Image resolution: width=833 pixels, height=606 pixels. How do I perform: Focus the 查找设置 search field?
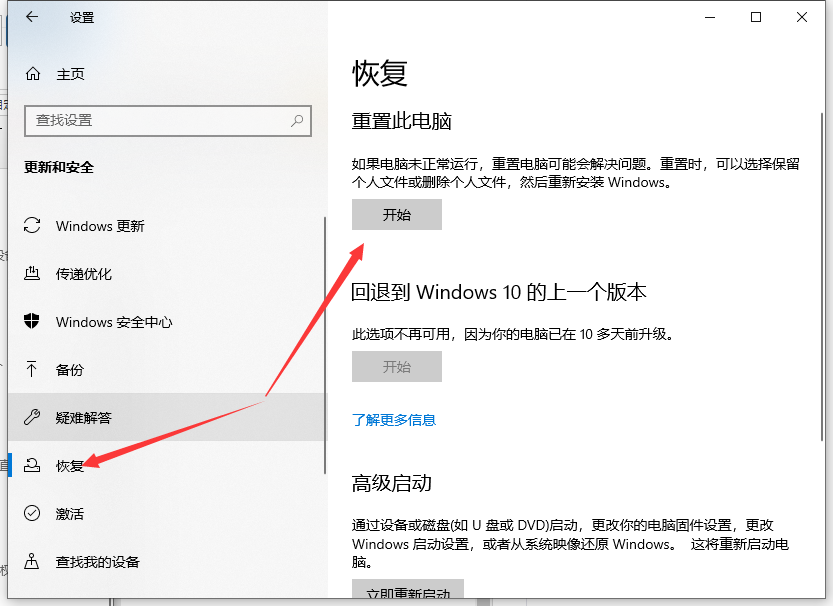point(168,121)
